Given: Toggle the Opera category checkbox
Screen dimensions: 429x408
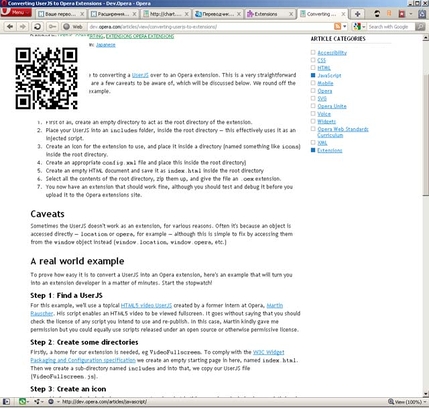Looking at the screenshot, I should (313, 90).
